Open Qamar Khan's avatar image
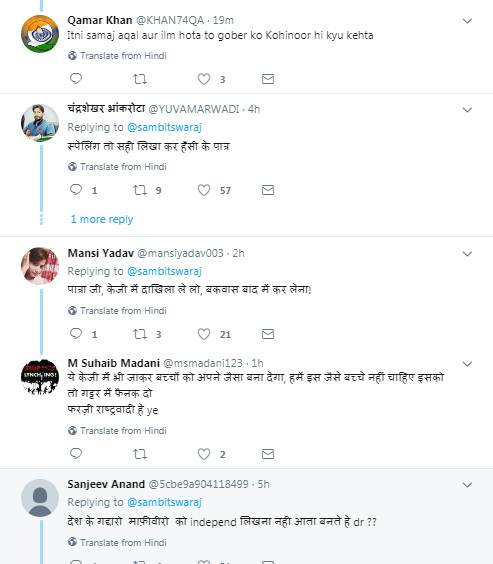The height and width of the screenshot is (564, 493). (40, 34)
